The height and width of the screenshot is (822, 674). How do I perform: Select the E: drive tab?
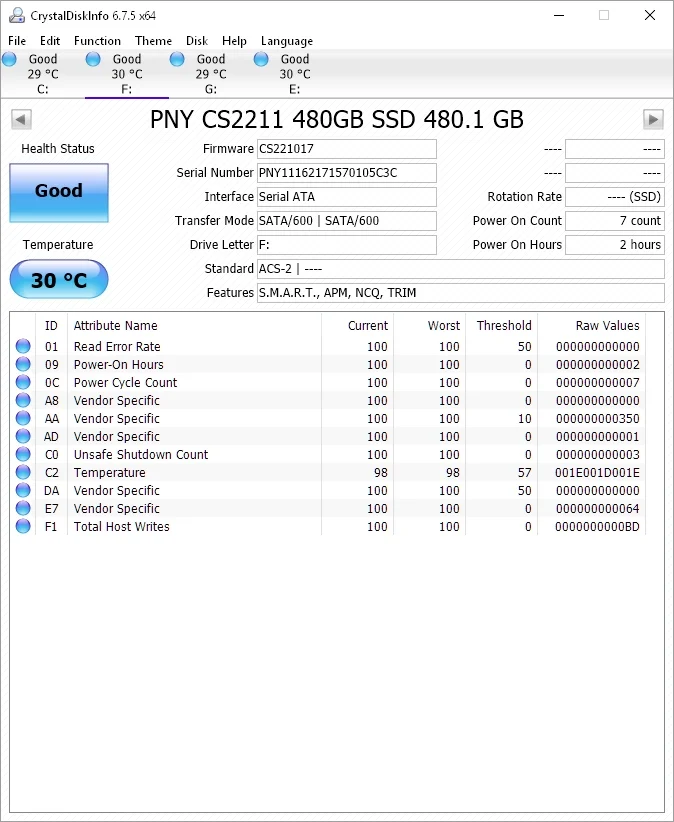tap(295, 74)
